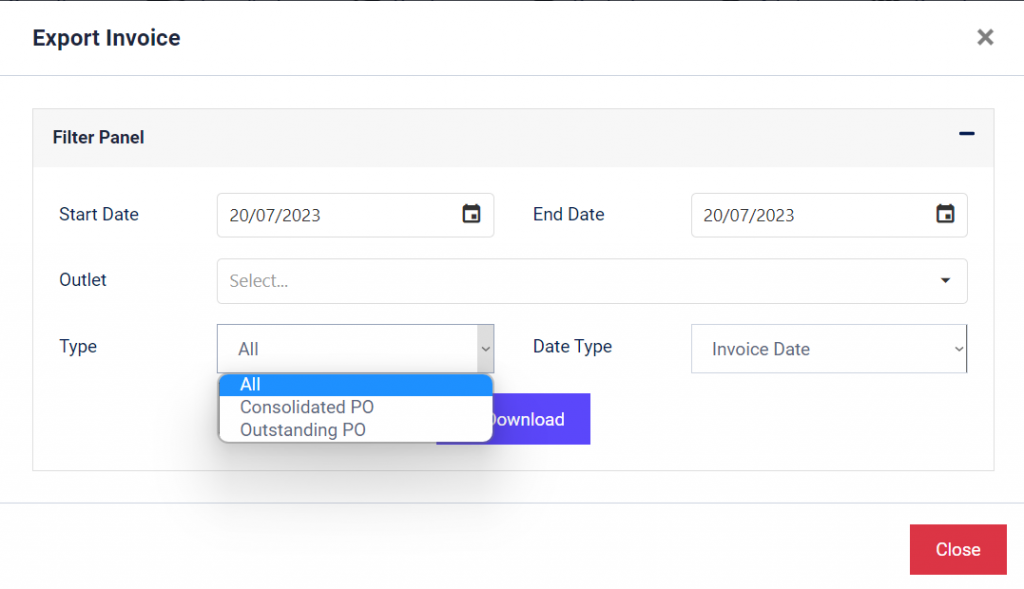Click the Start Date field showing 20/07/2023

[x=330, y=215]
